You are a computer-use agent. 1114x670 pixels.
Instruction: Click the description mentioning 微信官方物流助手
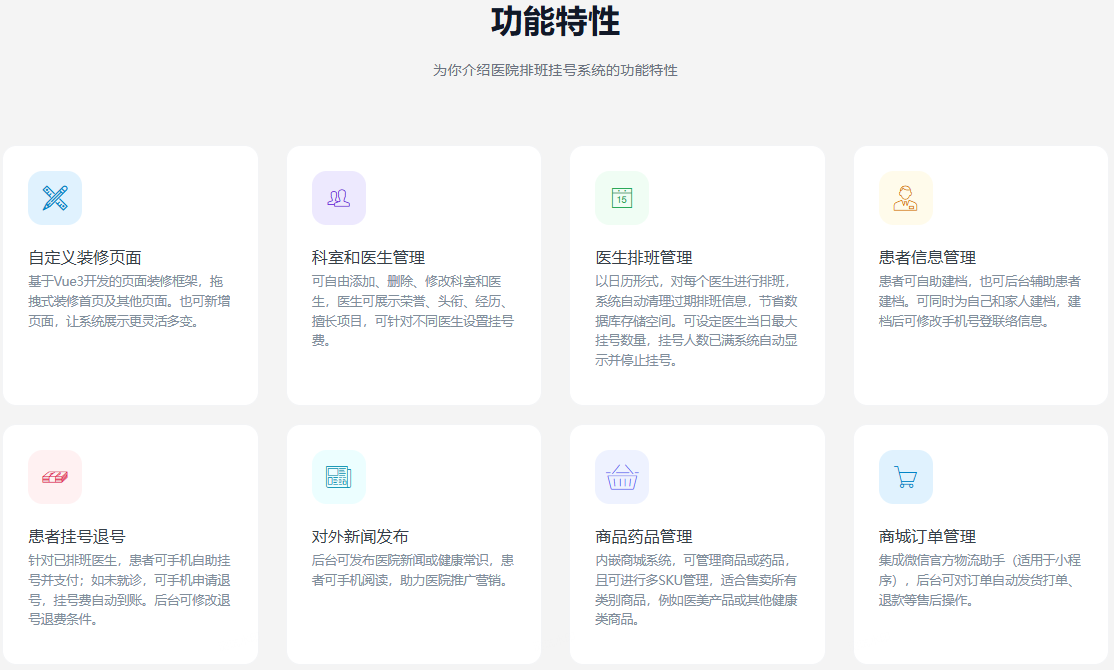[976, 580]
